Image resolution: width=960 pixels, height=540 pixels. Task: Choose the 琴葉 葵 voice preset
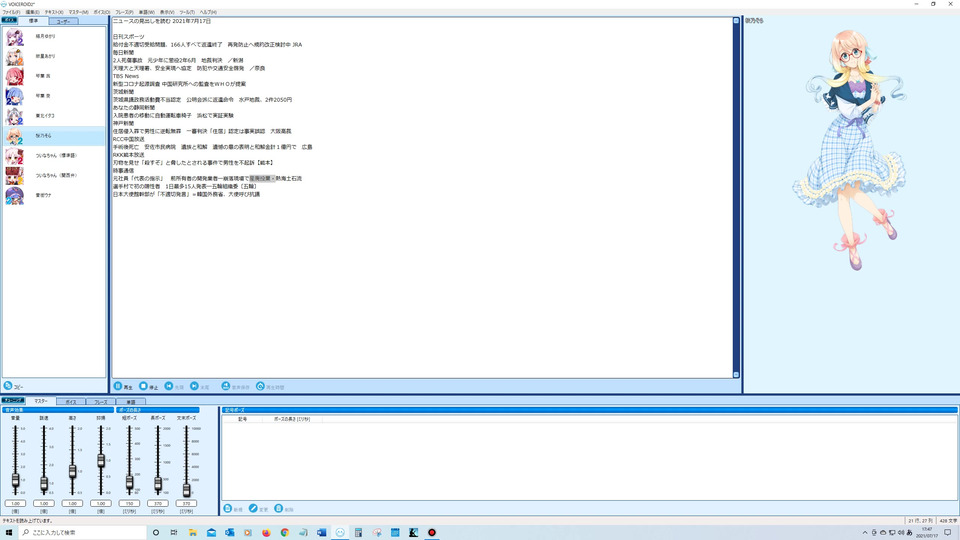tap(15, 96)
